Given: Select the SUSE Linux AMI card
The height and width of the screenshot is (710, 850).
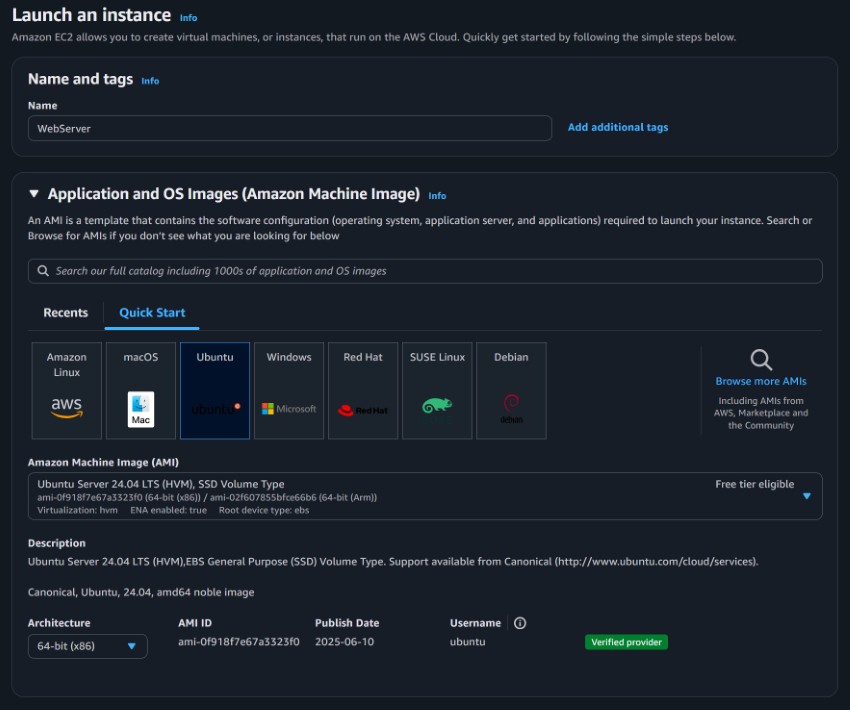Looking at the screenshot, I should pos(437,389).
